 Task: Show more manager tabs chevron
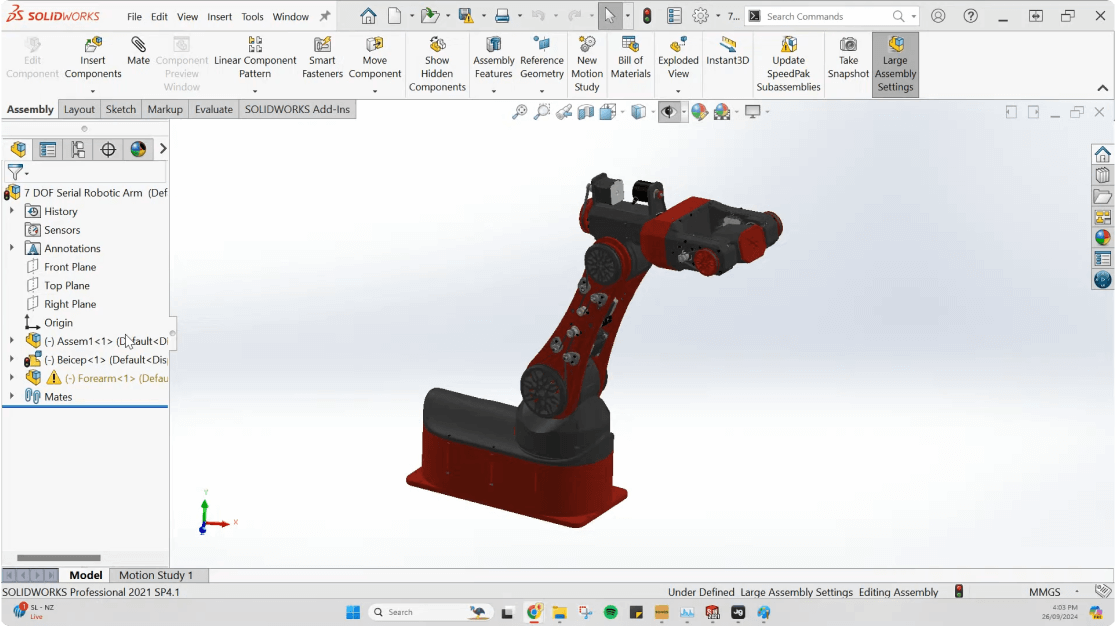pyautogui.click(x=163, y=149)
